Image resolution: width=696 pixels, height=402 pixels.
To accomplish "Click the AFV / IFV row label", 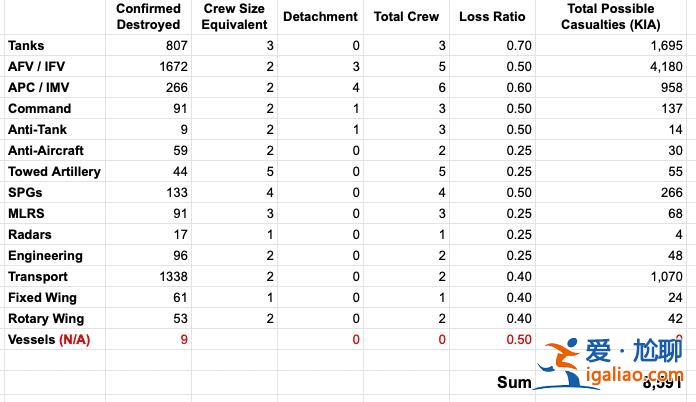I will (38, 66).
